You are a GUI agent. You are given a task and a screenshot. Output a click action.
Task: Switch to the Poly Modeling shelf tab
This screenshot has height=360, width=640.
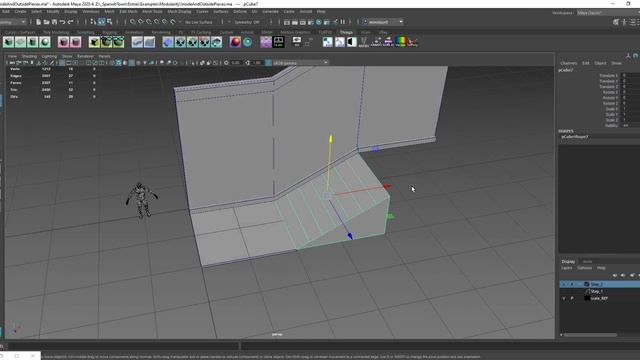56,32
